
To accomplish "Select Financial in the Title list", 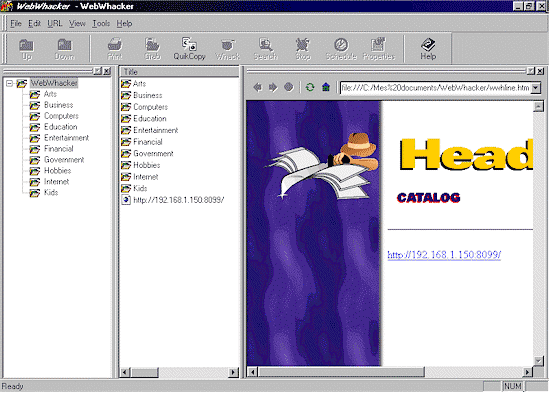I will point(148,142).
